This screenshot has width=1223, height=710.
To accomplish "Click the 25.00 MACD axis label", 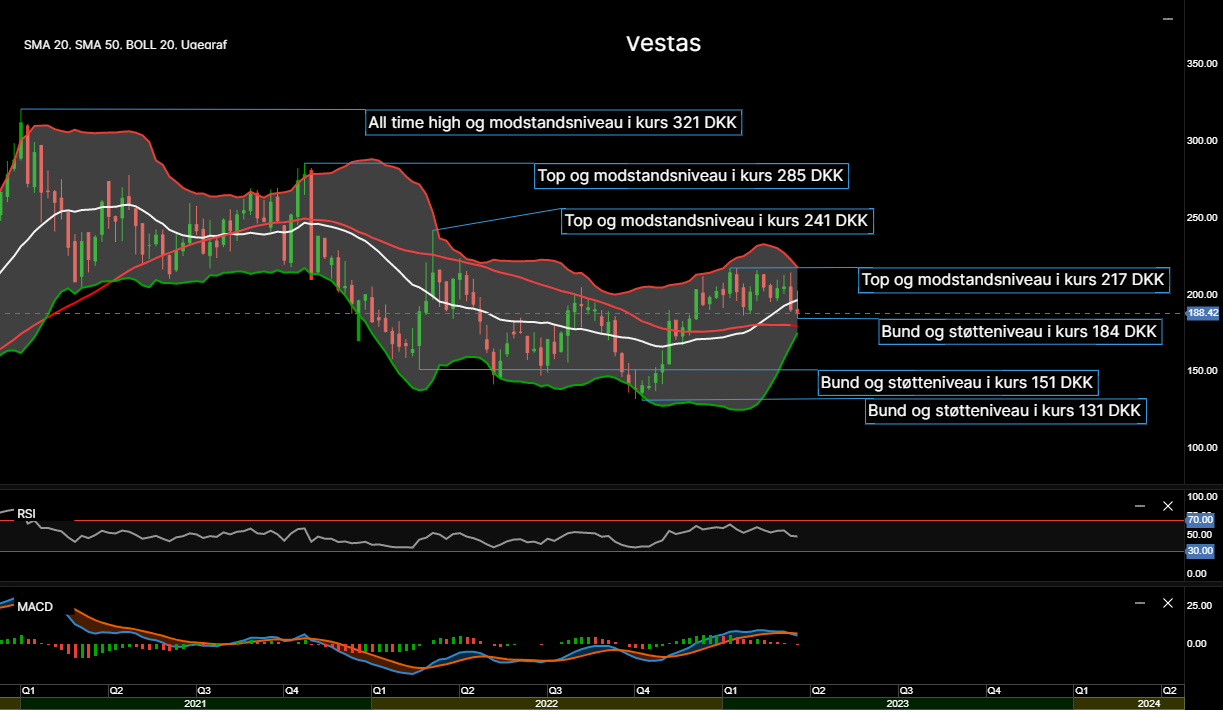I will click(x=1200, y=606).
